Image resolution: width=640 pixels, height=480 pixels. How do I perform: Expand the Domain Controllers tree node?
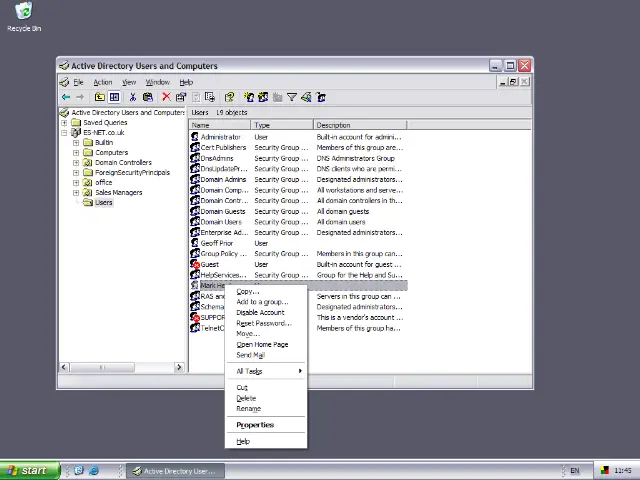pos(76,162)
